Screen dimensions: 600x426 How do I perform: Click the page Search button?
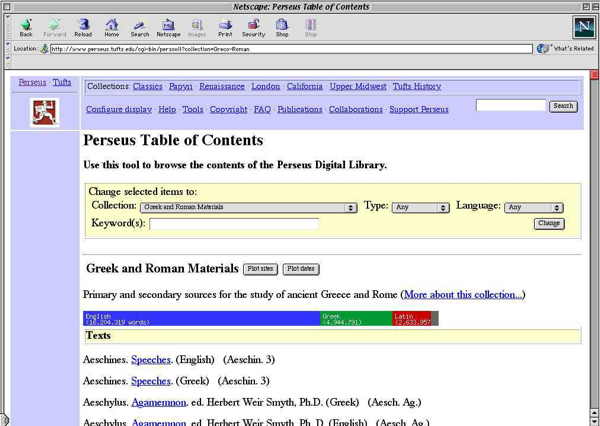click(563, 106)
